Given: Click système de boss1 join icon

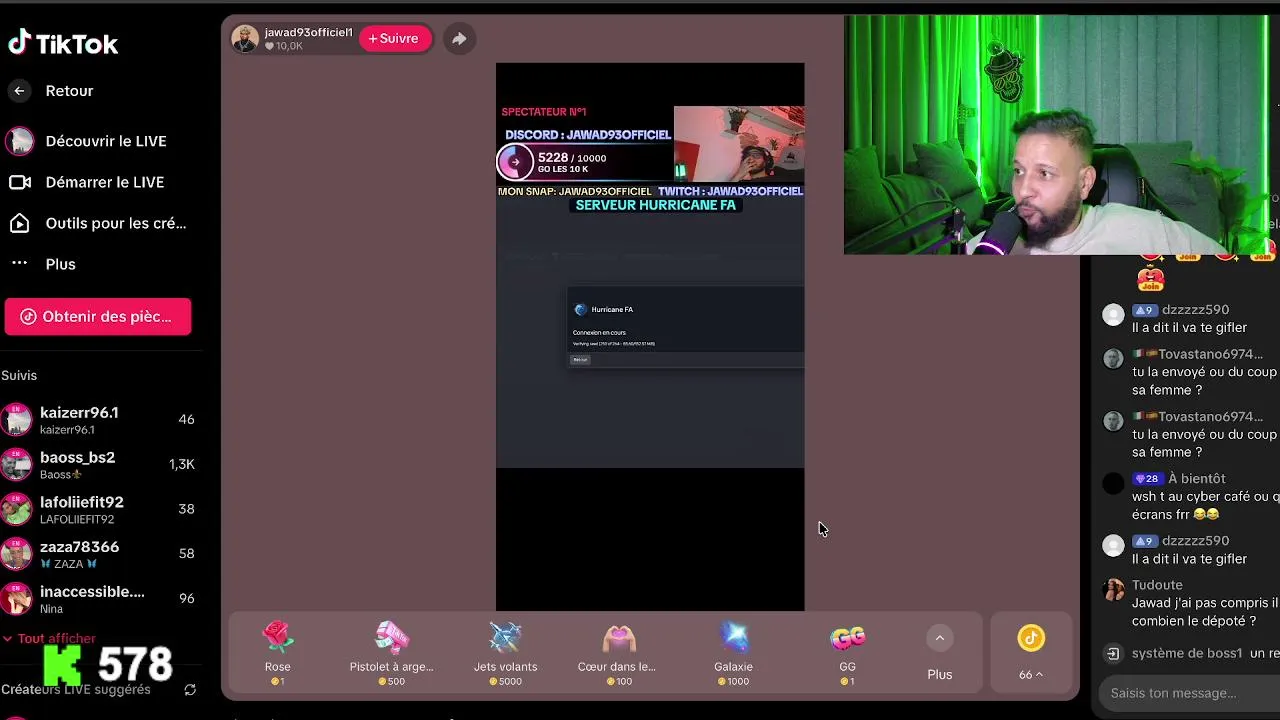Looking at the screenshot, I should (x=1113, y=654).
